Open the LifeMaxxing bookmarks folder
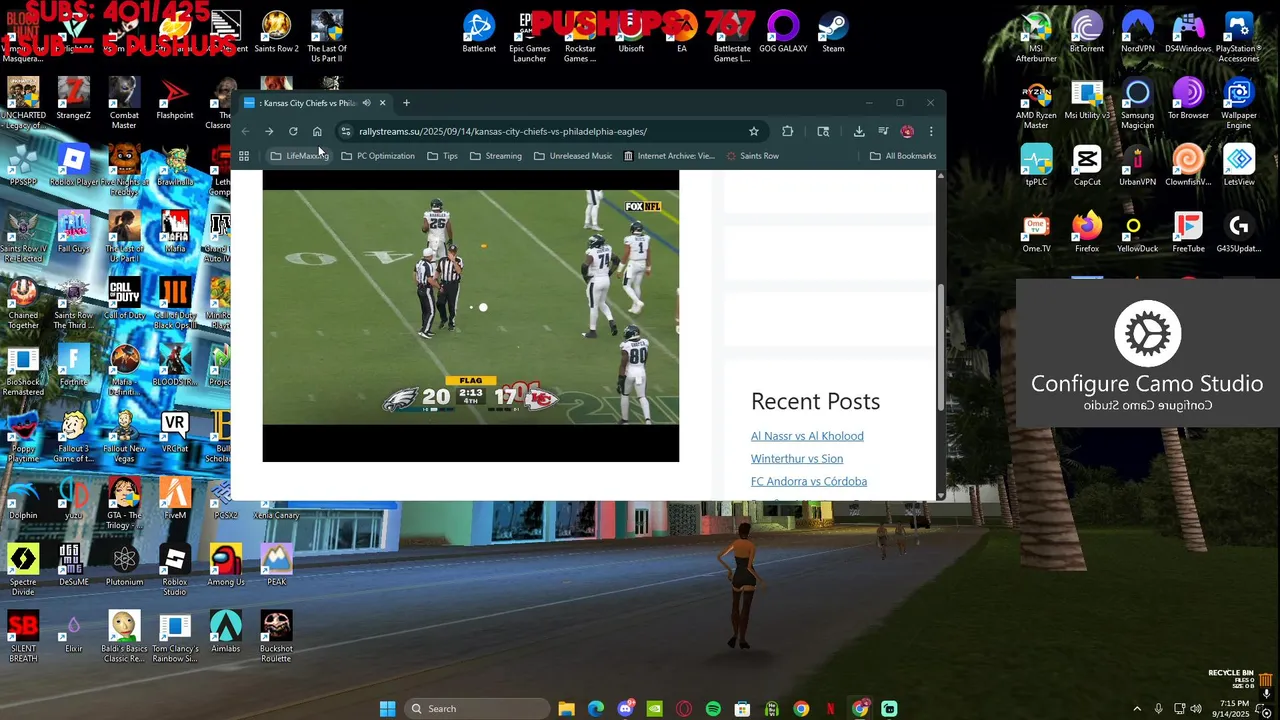The width and height of the screenshot is (1280, 720). [299, 156]
